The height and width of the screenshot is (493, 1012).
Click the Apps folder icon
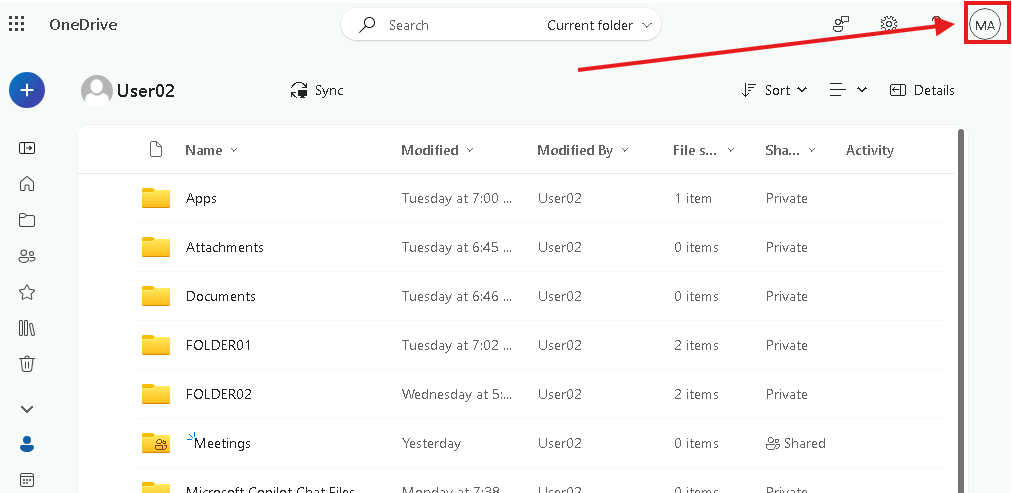(156, 197)
